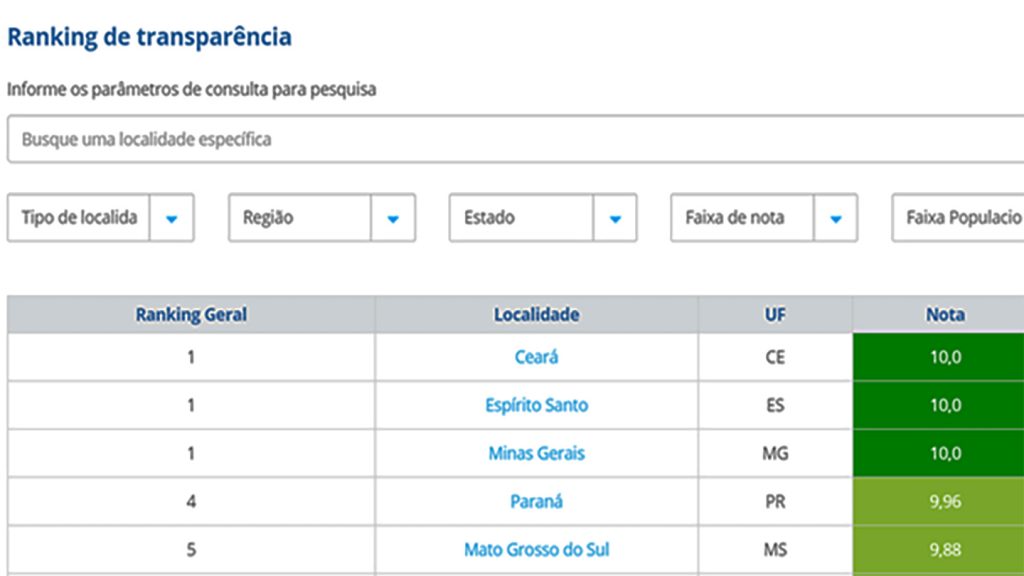The height and width of the screenshot is (576, 1024).
Task: Open the Paraná locality link
Action: (x=537, y=501)
